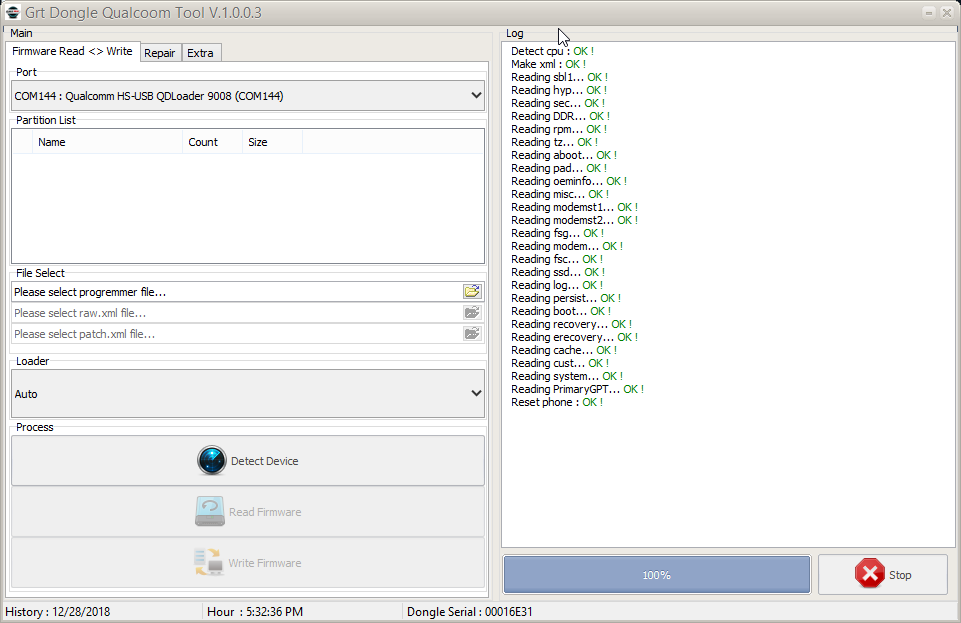
Task: Open the Extra tab
Action: click(200, 53)
